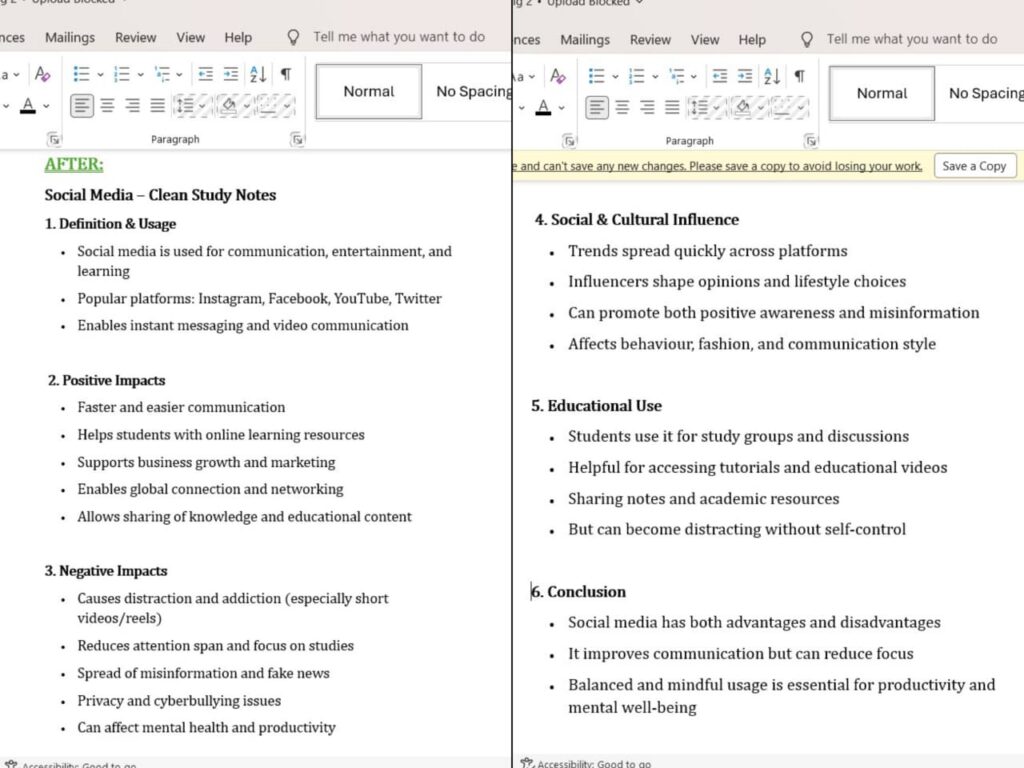Apply bullet list in left window

[x=82, y=74]
